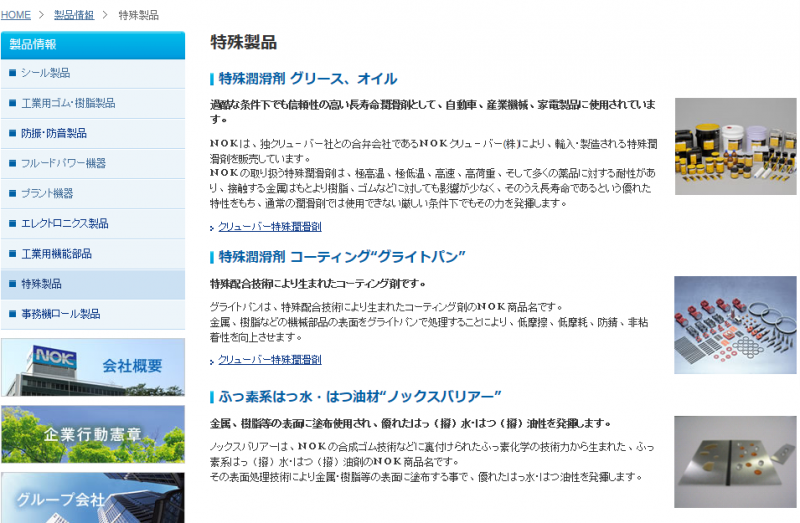Image resolution: width=800 pixels, height=523 pixels.
Task: Open the 企業行動憲章 banner
Action: [93, 435]
